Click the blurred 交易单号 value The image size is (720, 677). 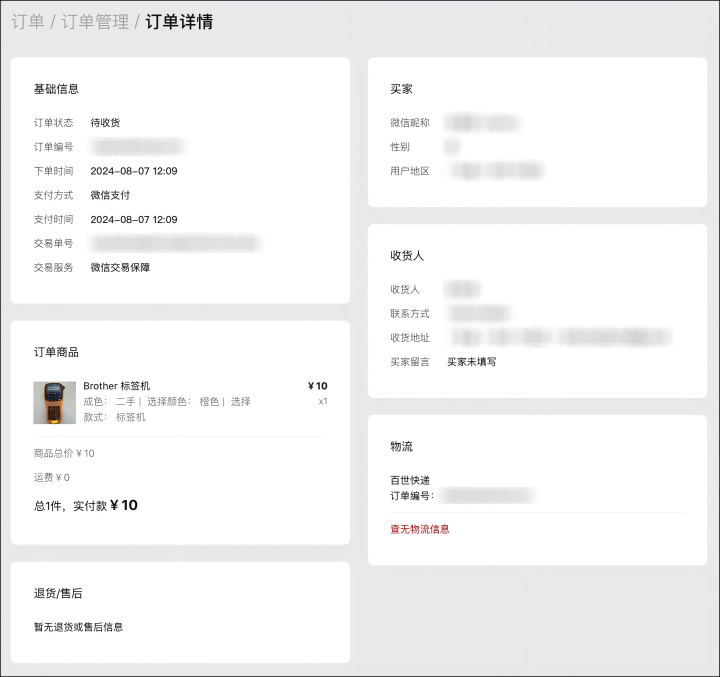point(174,243)
